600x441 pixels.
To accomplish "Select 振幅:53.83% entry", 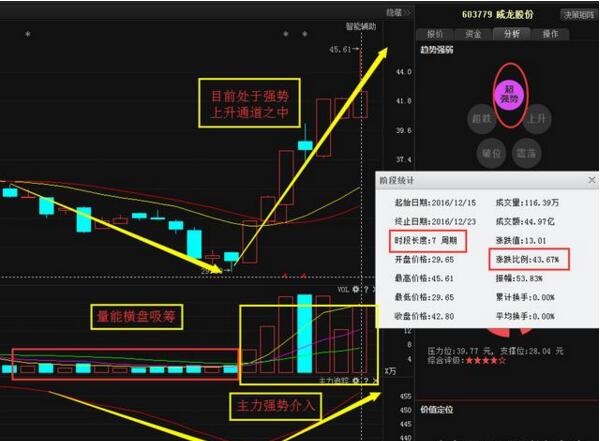I will [x=519, y=278].
